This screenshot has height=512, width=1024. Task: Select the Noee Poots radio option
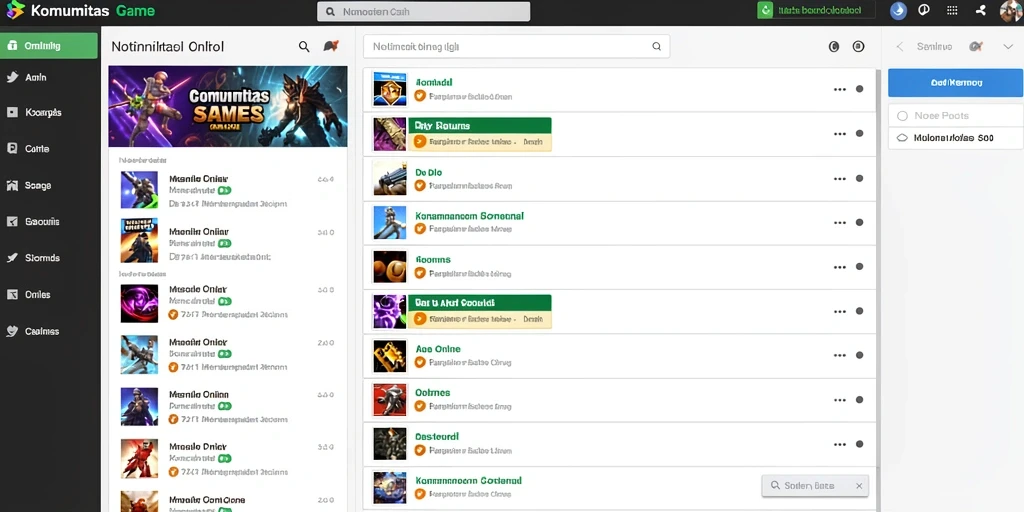(903, 116)
